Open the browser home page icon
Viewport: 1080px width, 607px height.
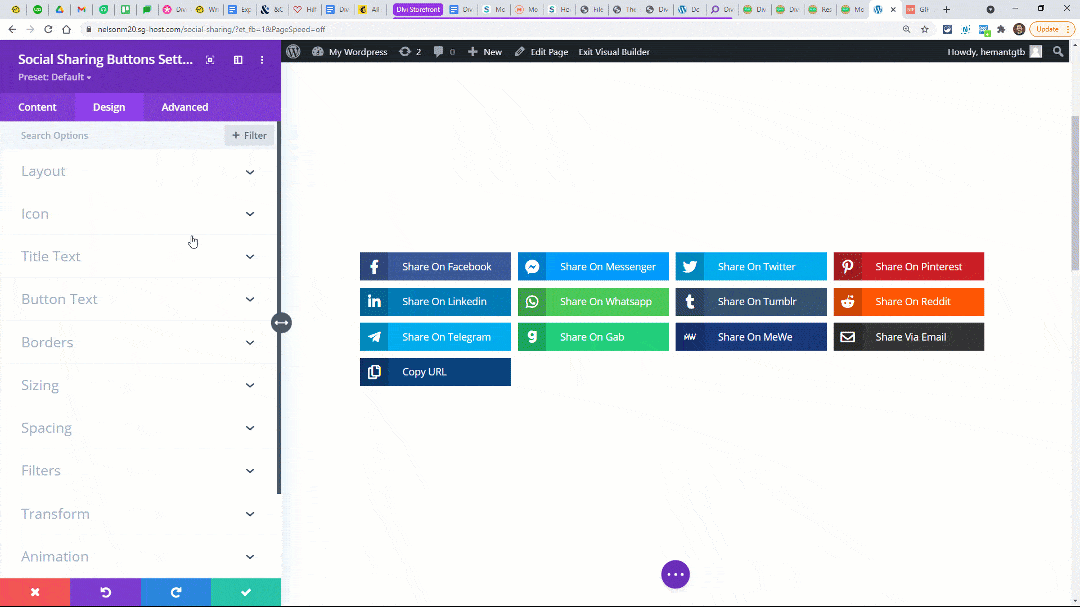66,30
